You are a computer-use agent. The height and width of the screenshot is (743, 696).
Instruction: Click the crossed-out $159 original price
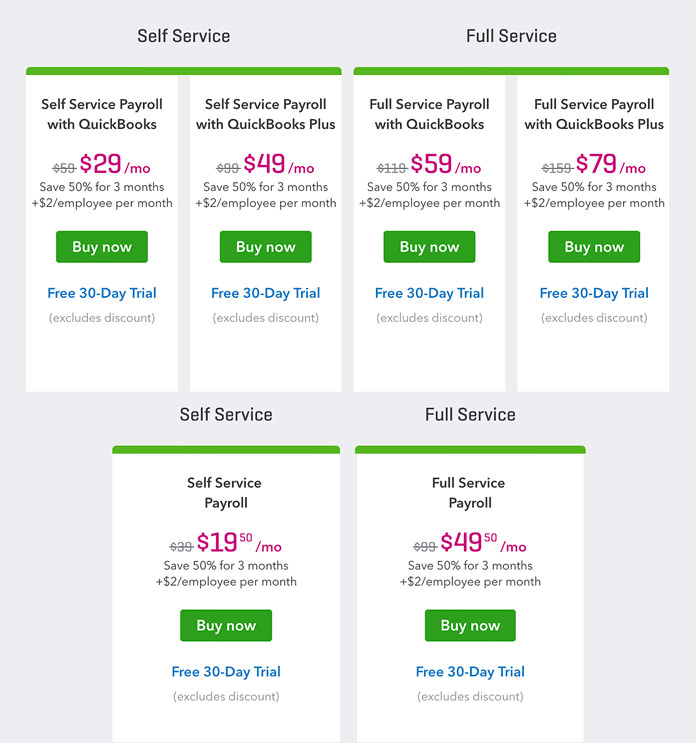tap(557, 168)
